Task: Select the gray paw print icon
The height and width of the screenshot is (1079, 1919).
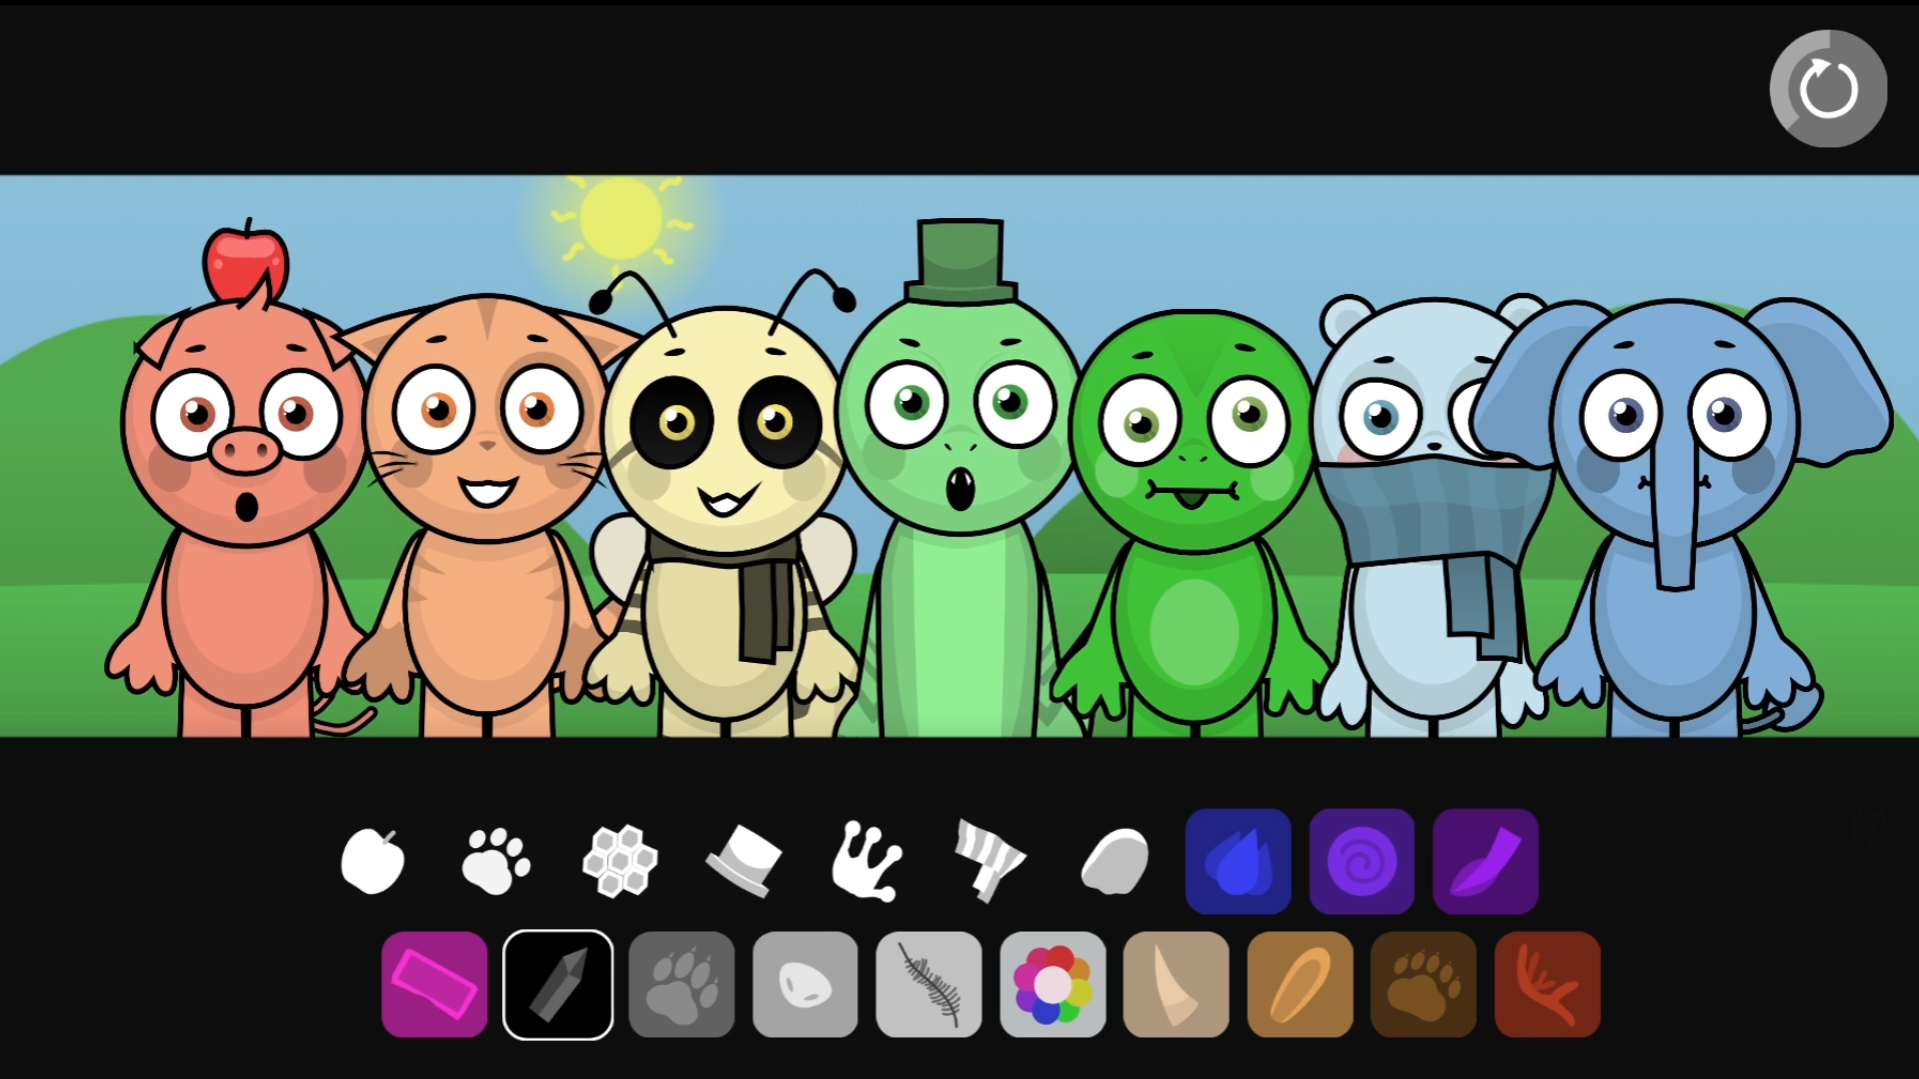Action: click(681, 983)
